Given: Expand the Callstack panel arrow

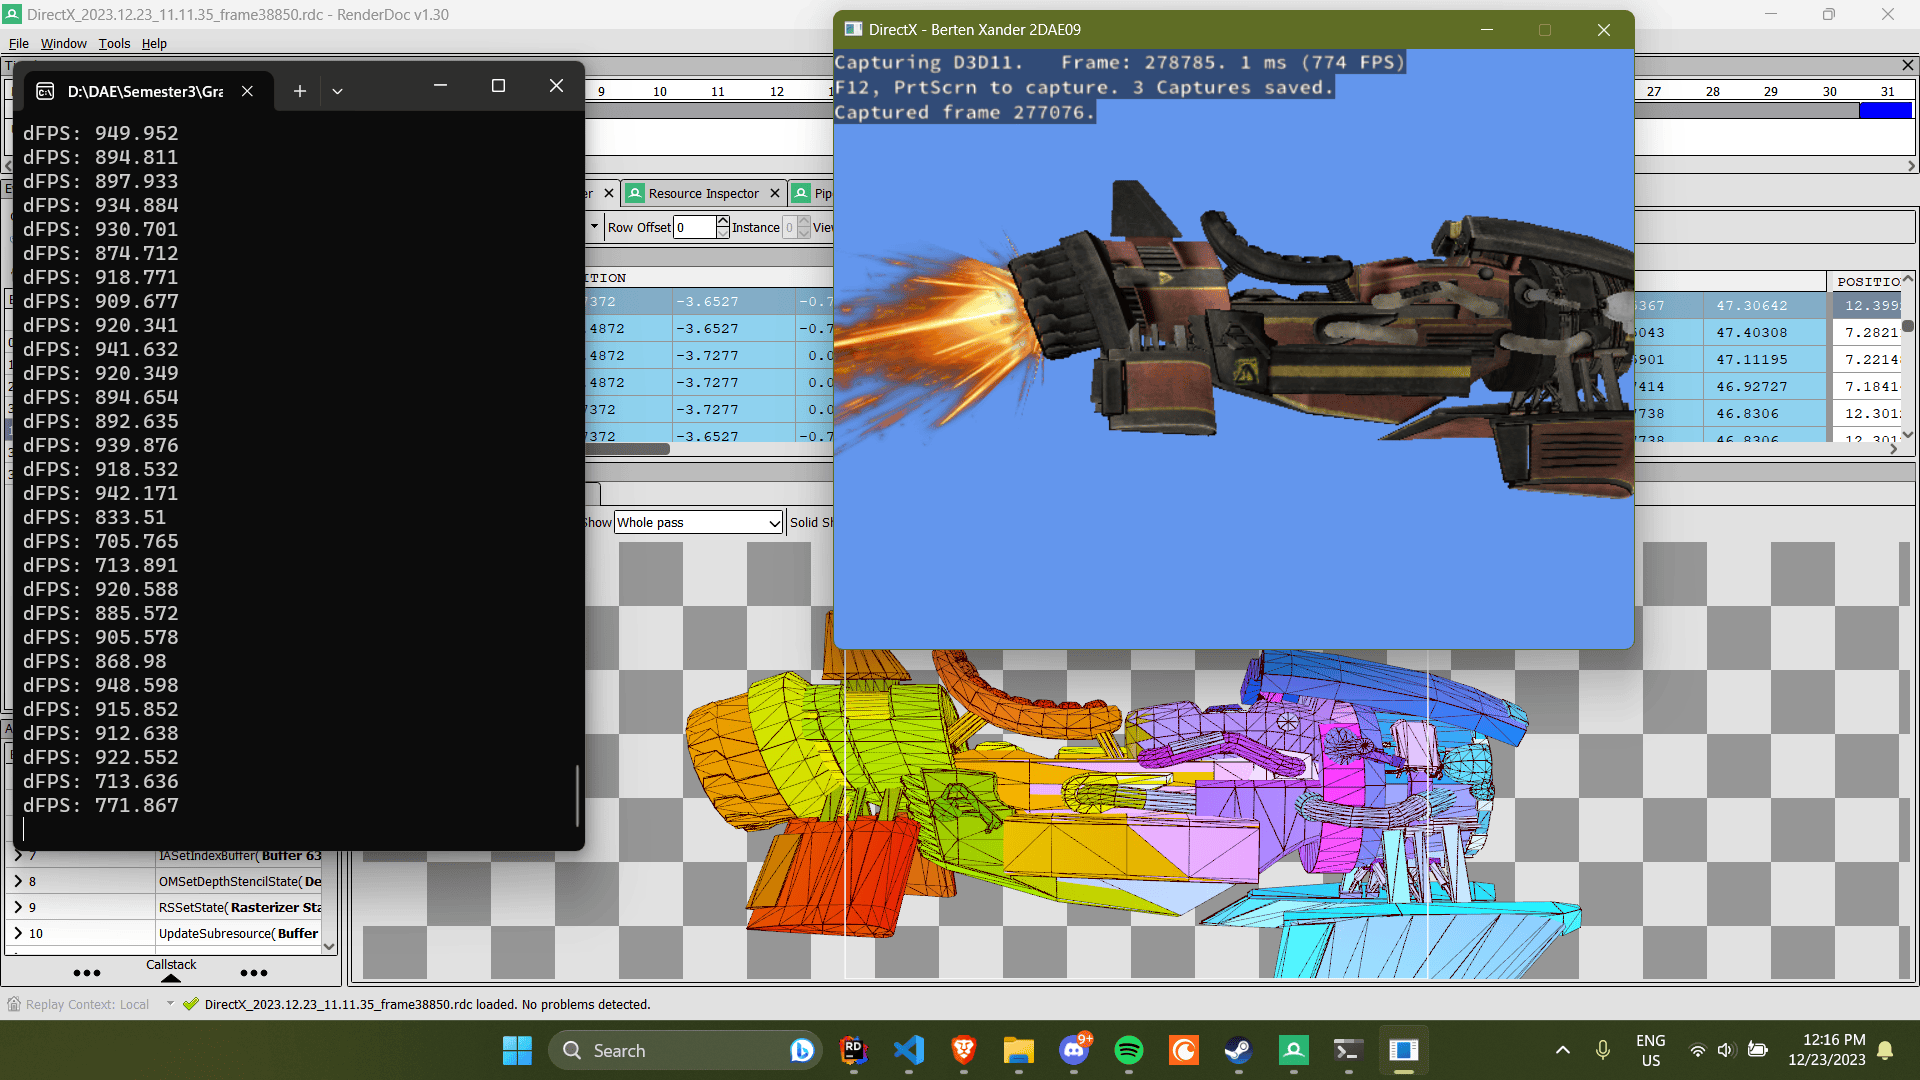Looking at the screenshot, I should [x=171, y=978].
